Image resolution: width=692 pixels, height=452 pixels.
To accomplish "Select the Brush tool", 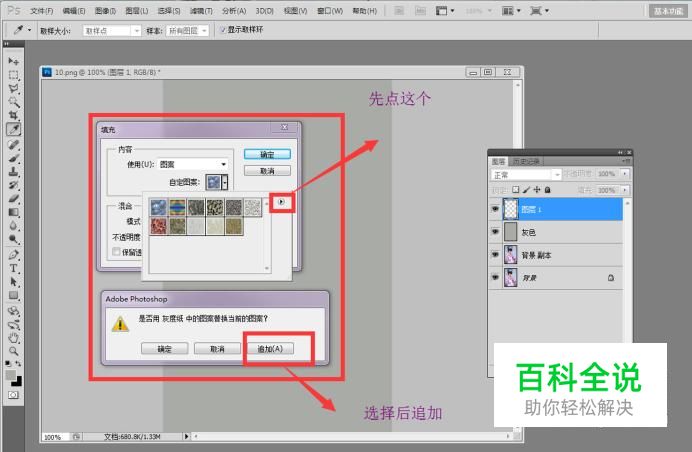I will [x=14, y=158].
